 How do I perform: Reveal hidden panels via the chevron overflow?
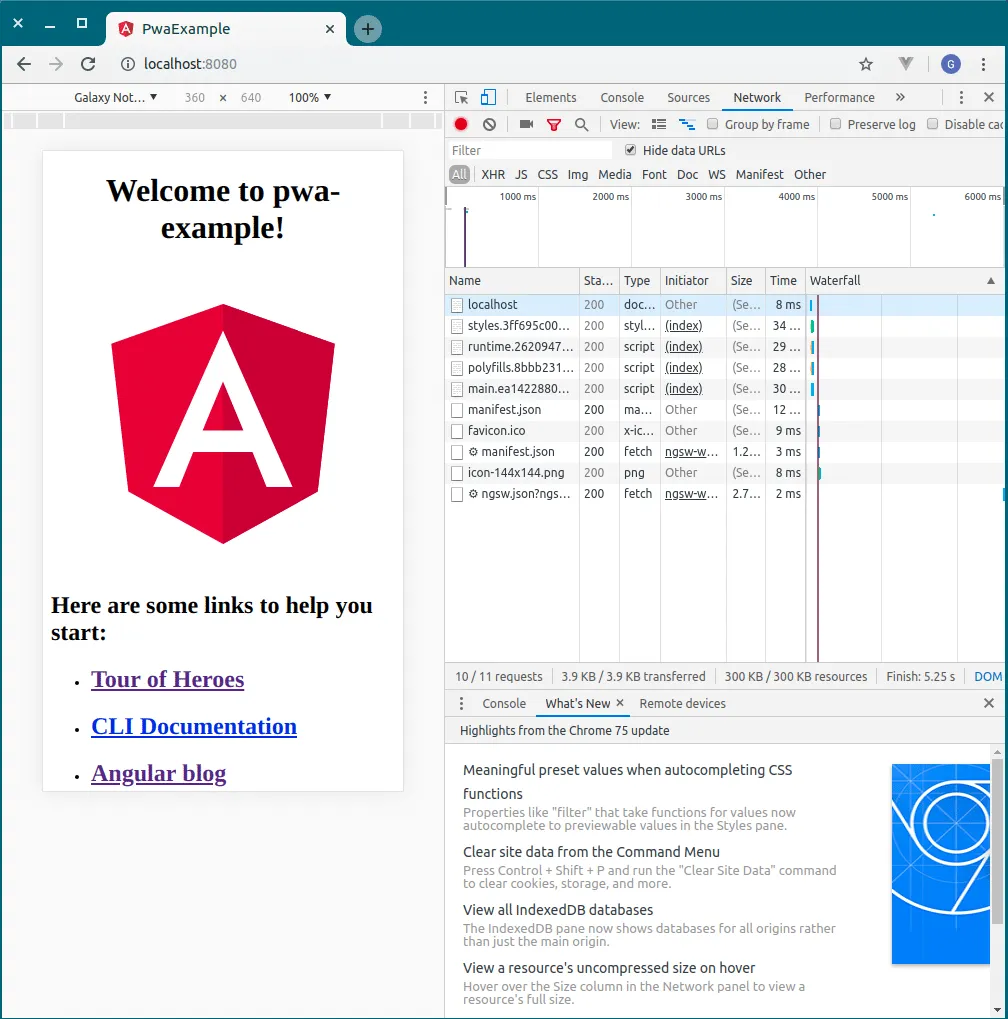(901, 97)
